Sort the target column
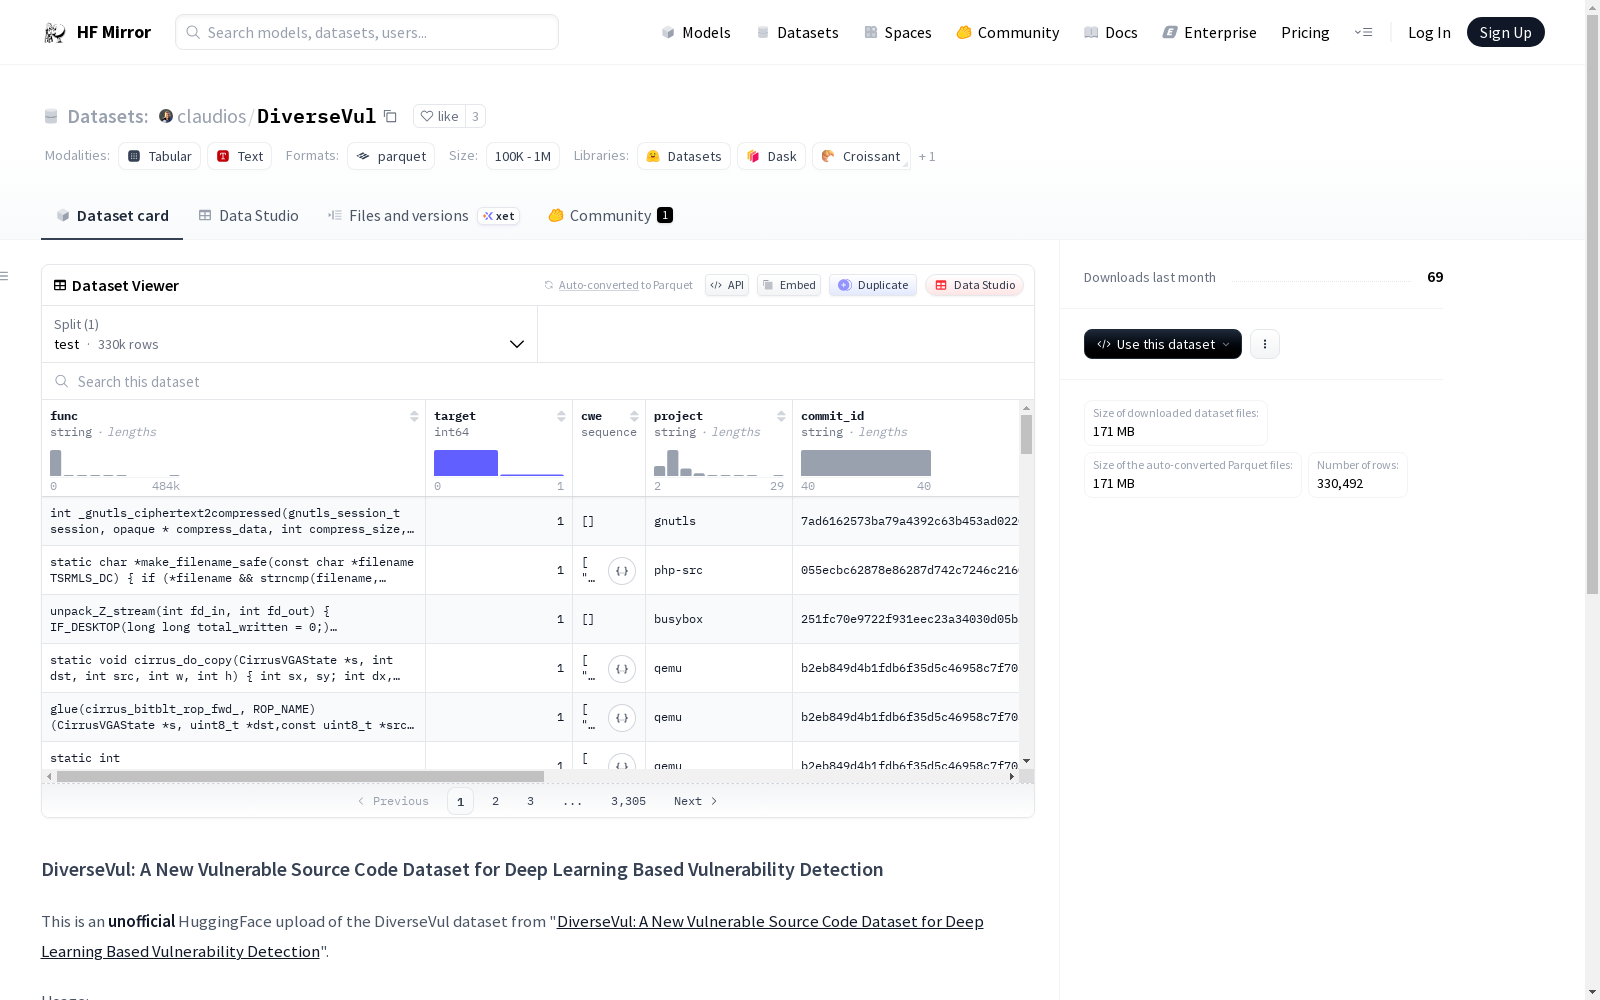 tap(561, 416)
